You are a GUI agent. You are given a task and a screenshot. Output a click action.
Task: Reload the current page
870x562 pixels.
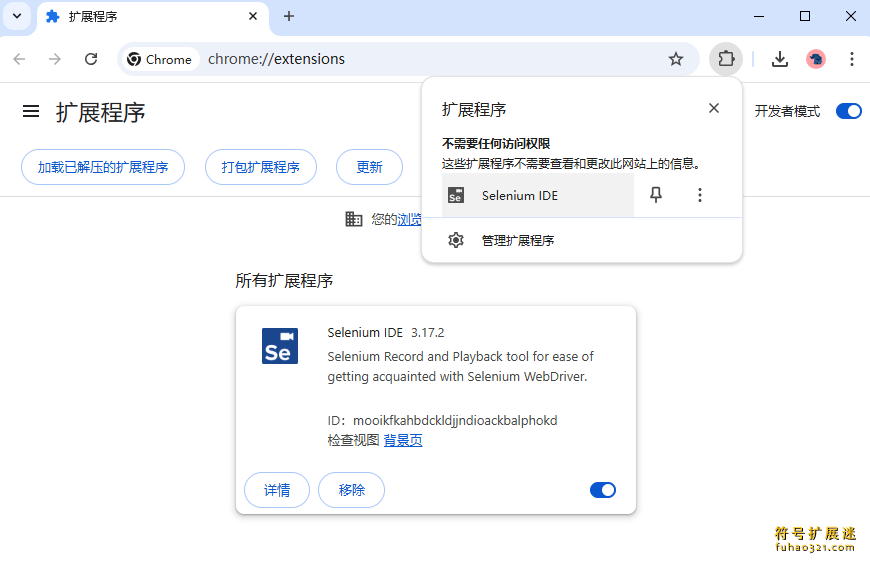pyautogui.click(x=91, y=59)
